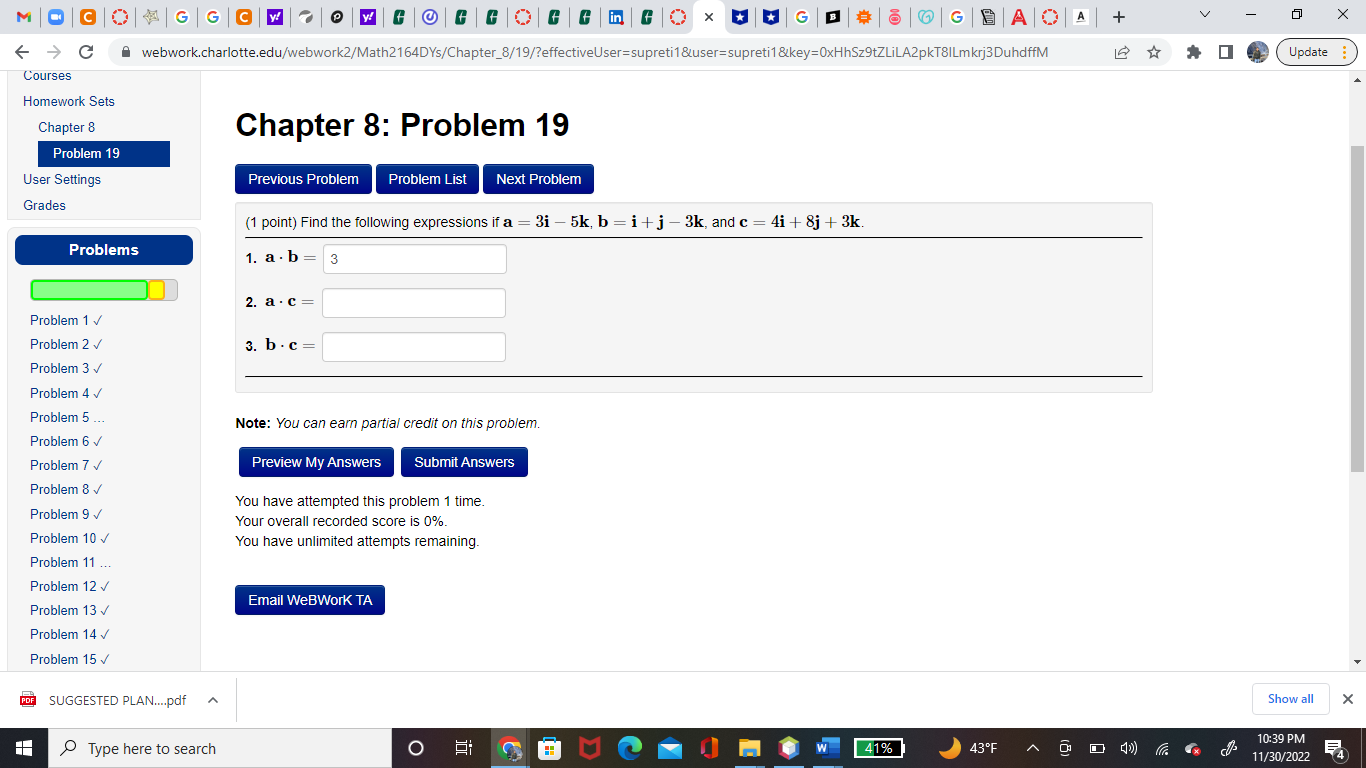Open Problem 11 from the list
This screenshot has height=768, width=1366.
(70, 562)
